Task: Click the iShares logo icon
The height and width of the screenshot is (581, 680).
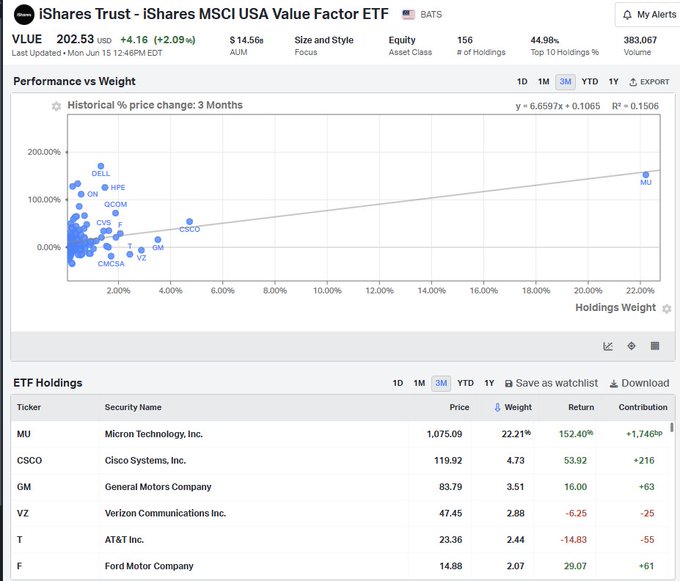Action: (x=24, y=15)
